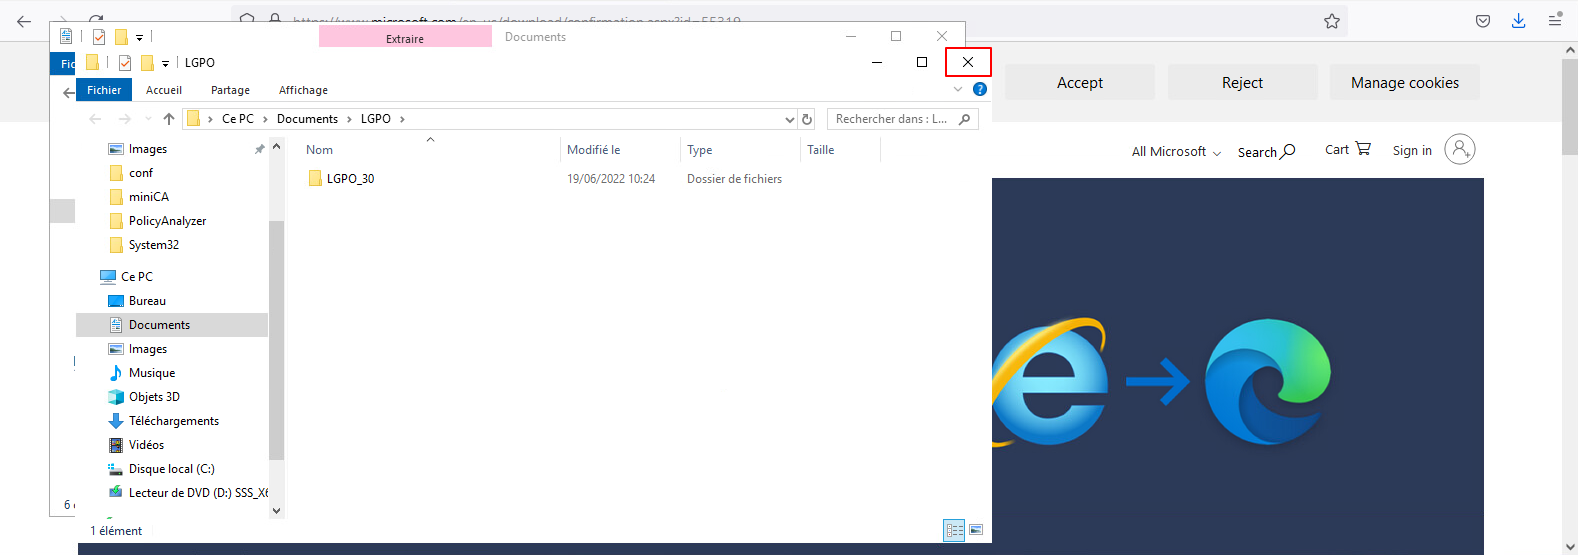Open the Quick Access Toolbar customize dropdown
Viewport: 1578px width, 555px height.
(165, 63)
